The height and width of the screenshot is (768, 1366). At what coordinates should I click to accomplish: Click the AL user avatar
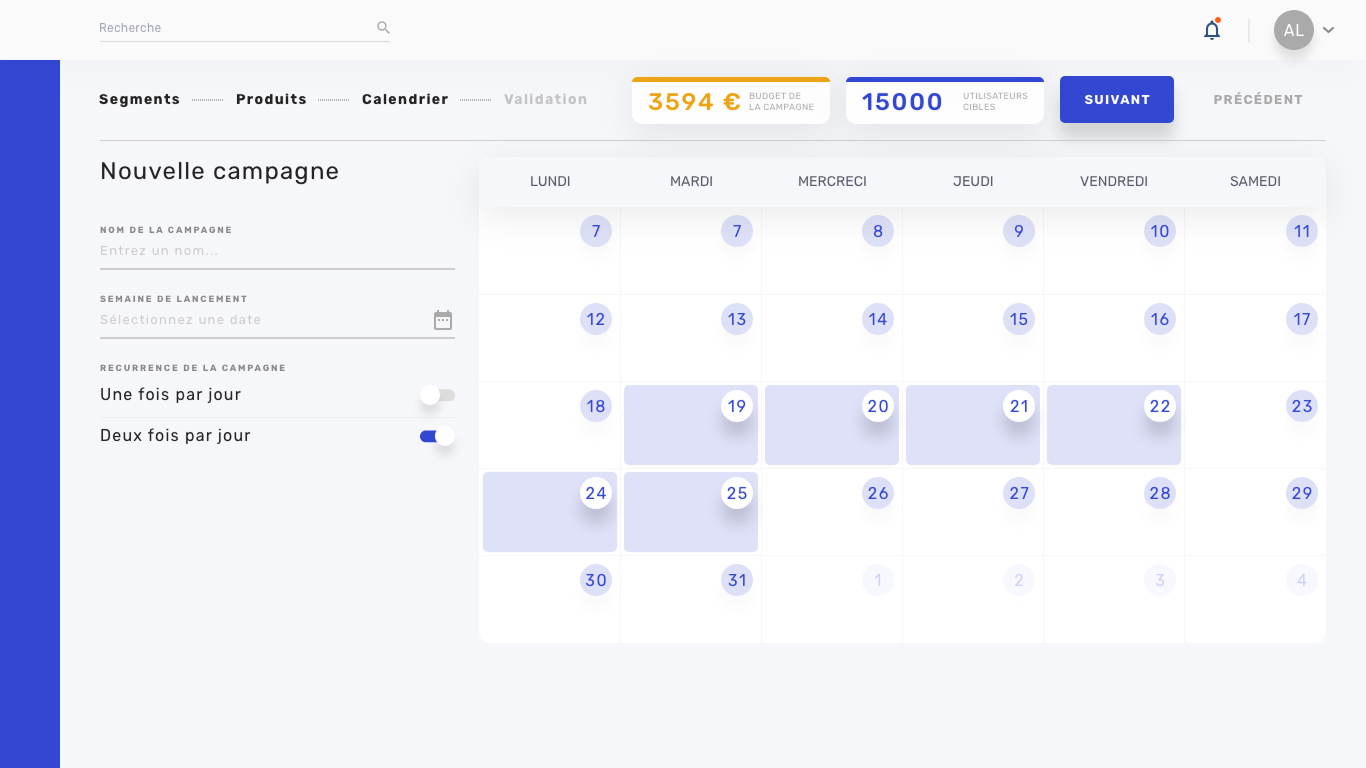coord(1293,30)
